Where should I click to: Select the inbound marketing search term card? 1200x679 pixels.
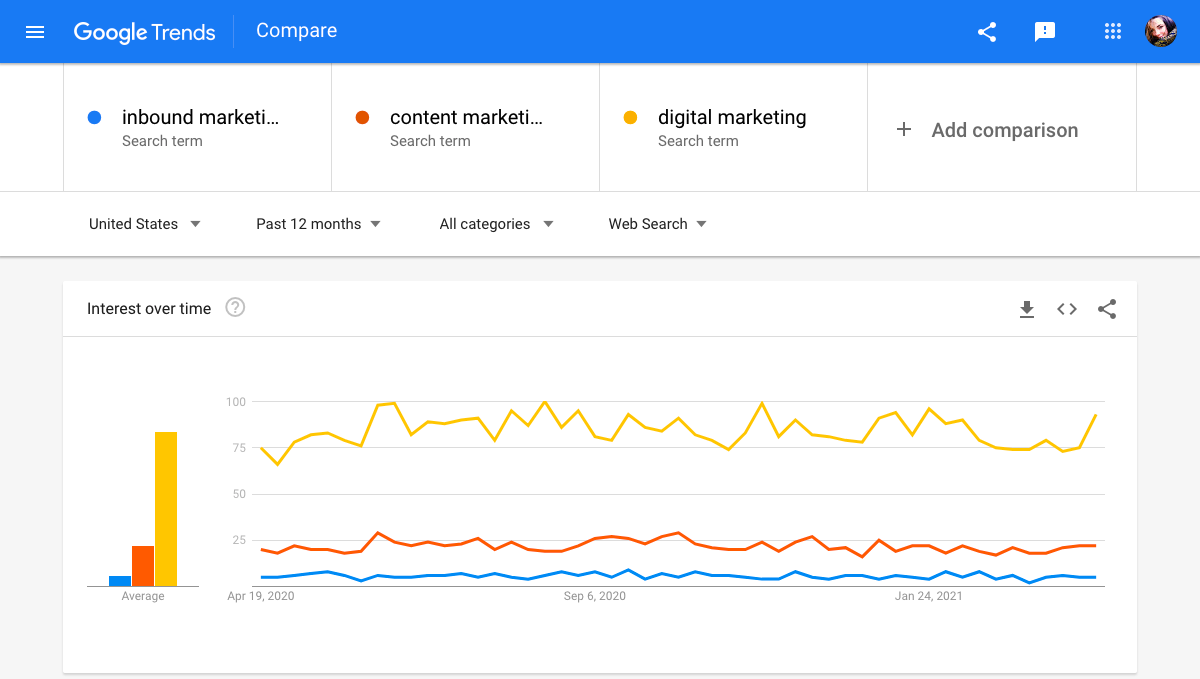(197, 127)
